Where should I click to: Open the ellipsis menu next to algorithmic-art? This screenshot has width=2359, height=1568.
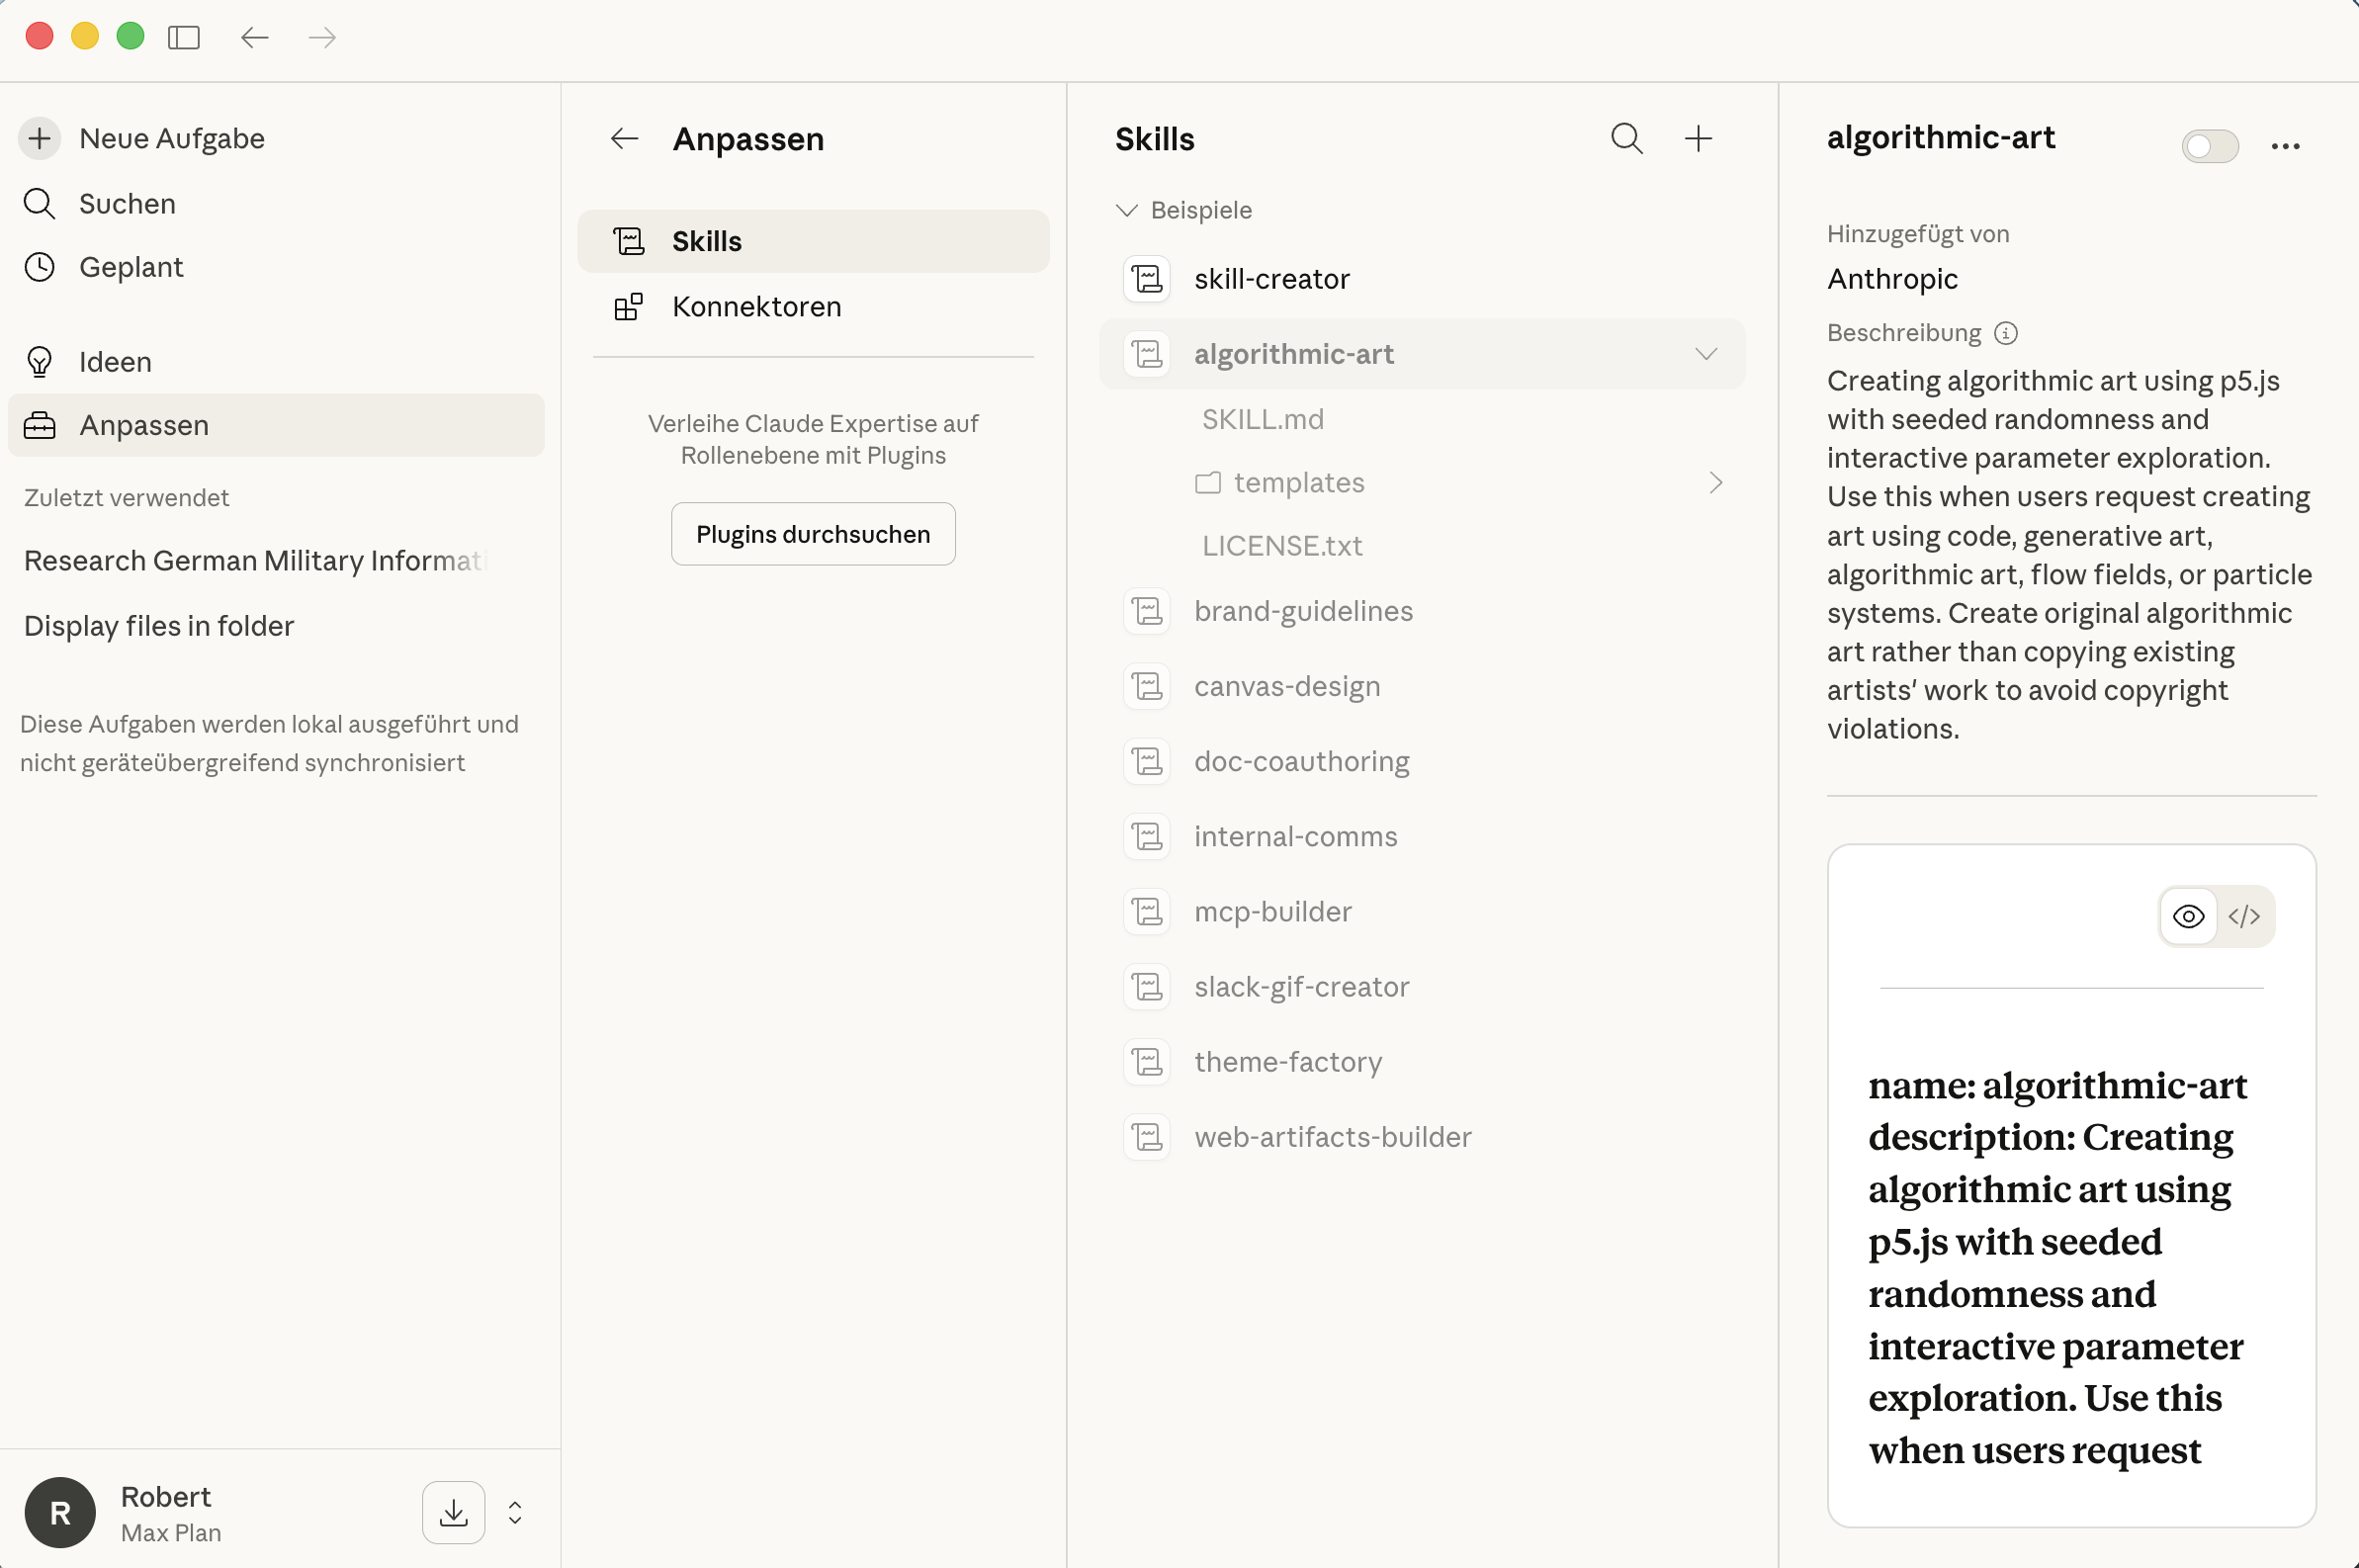click(x=2286, y=145)
